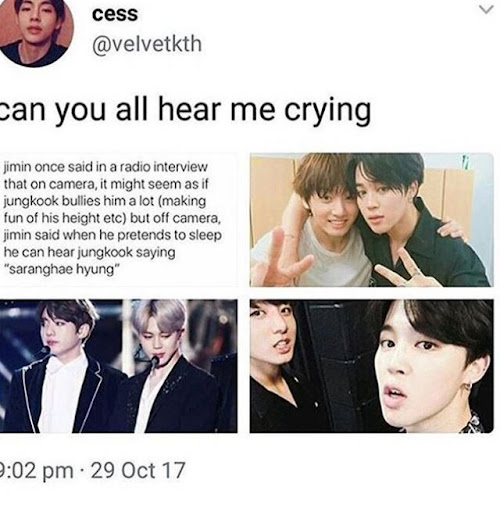View the stage performance photo with microphones

click(x=118, y=366)
